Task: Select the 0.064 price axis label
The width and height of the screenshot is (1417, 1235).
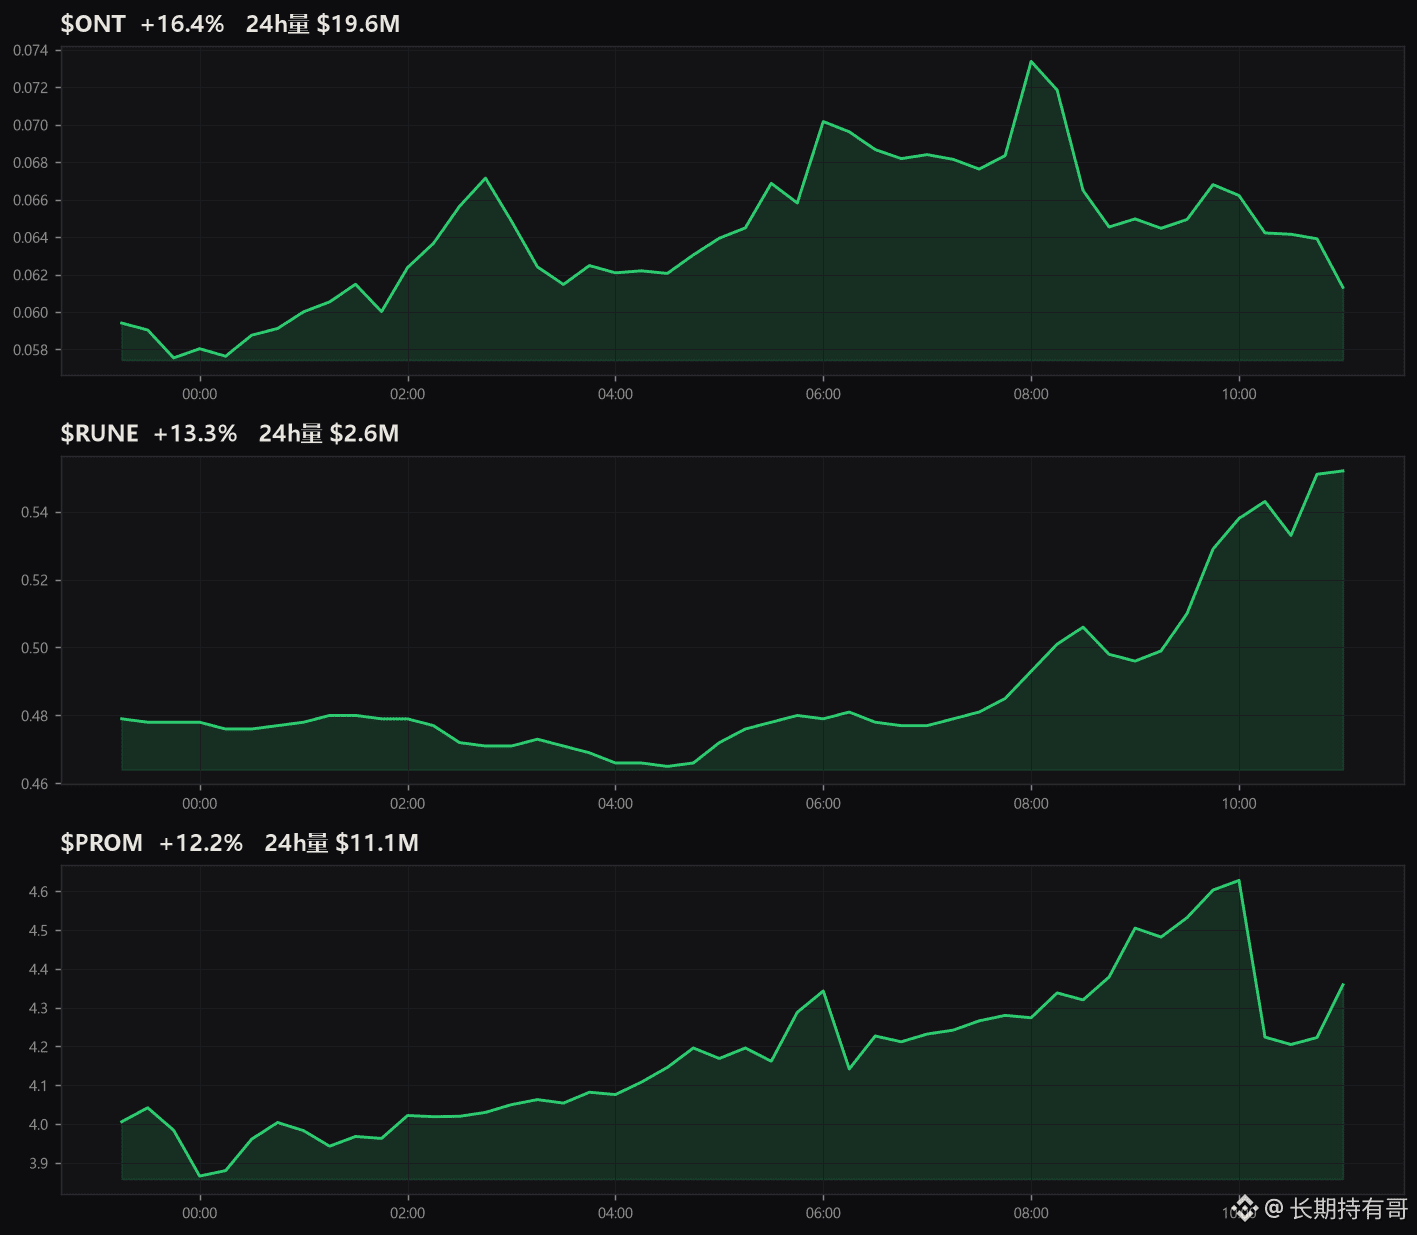Action: [30, 238]
